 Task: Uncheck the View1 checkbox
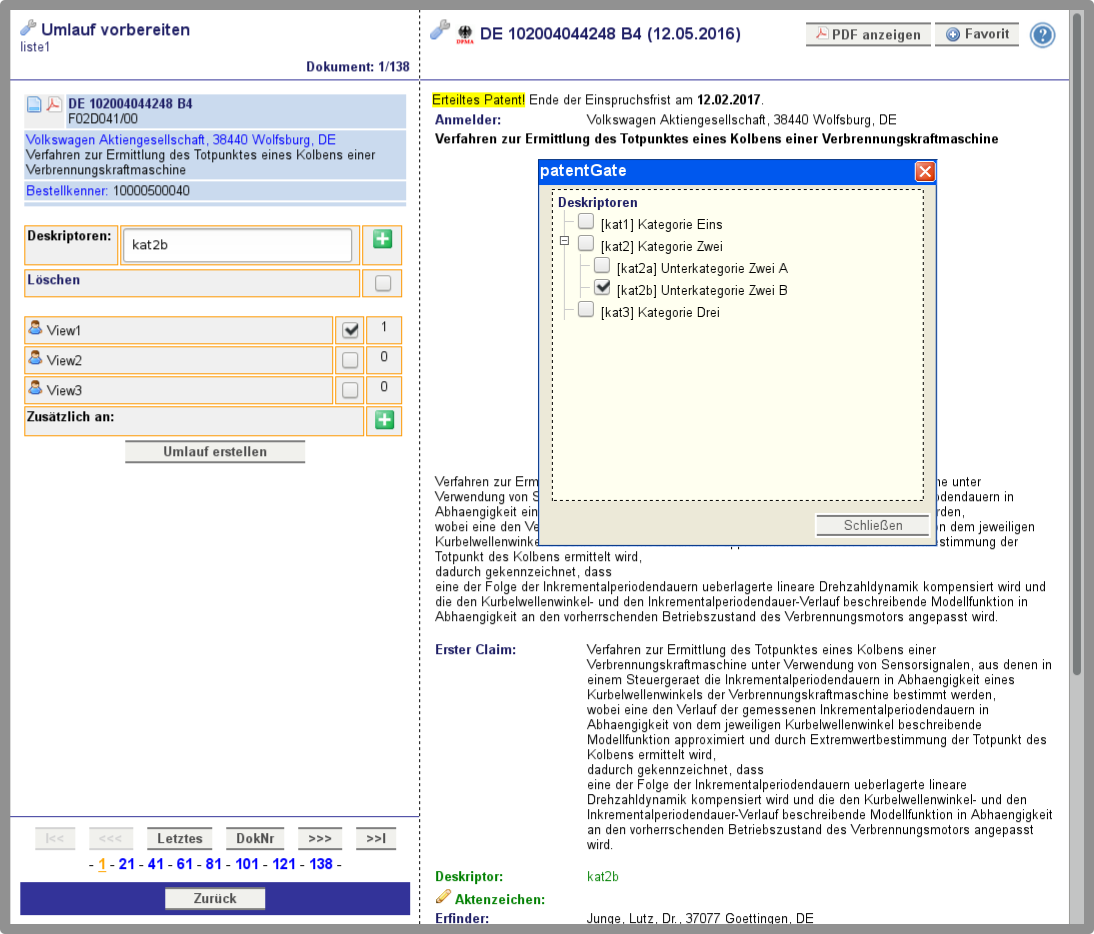click(x=350, y=330)
